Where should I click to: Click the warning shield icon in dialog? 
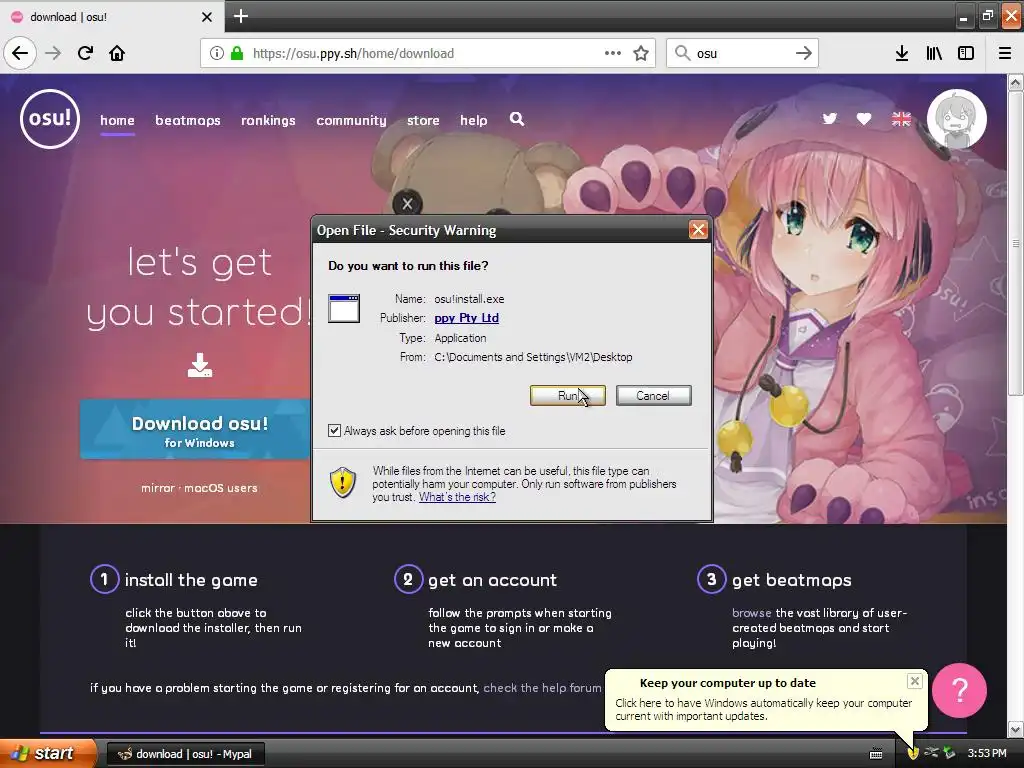tap(343, 483)
